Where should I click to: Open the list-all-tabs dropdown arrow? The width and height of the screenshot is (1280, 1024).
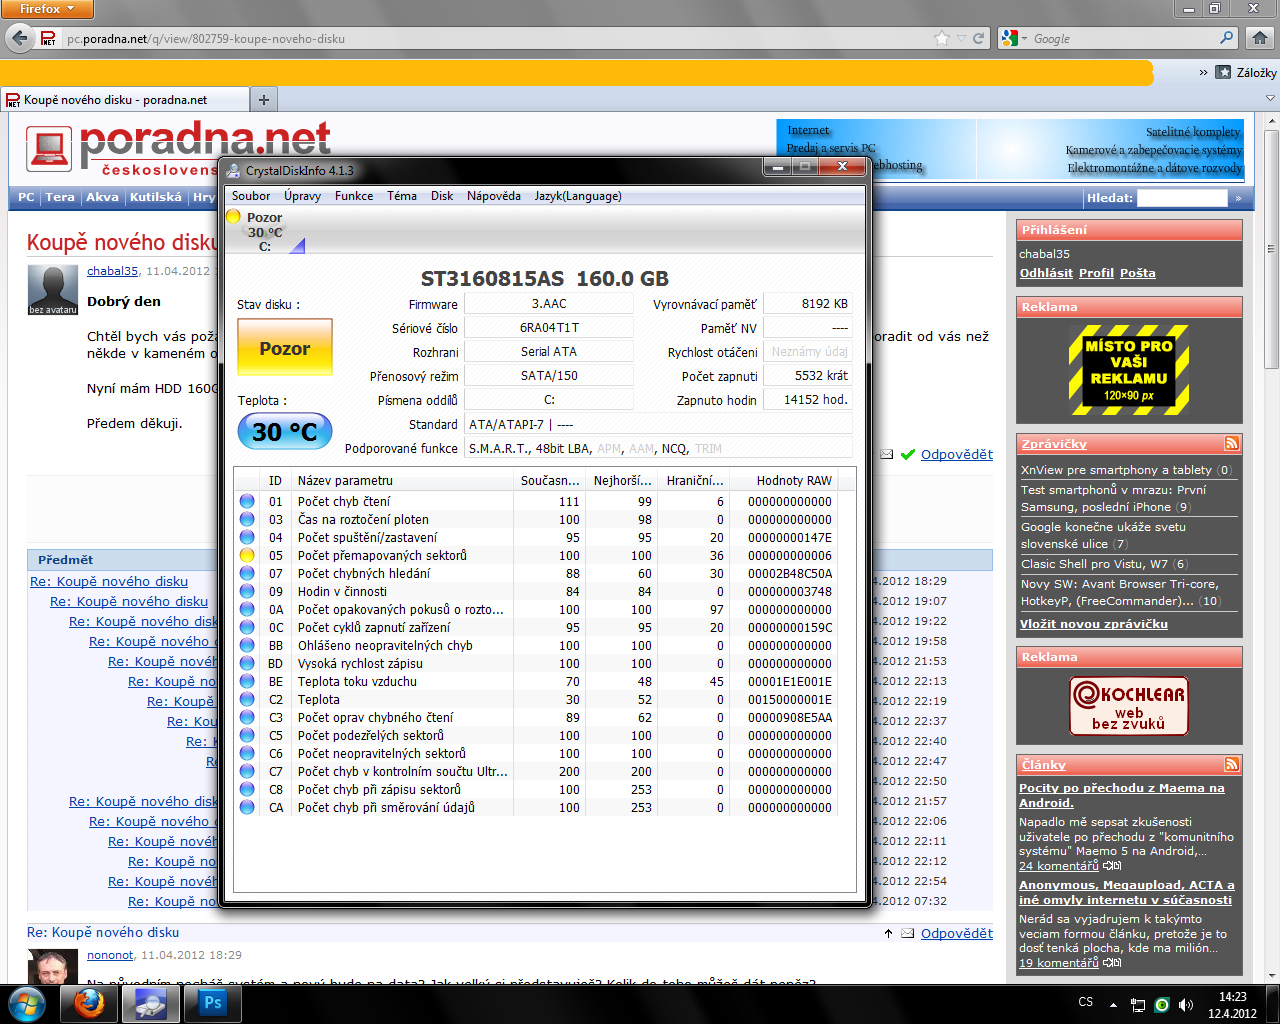(x=1271, y=99)
